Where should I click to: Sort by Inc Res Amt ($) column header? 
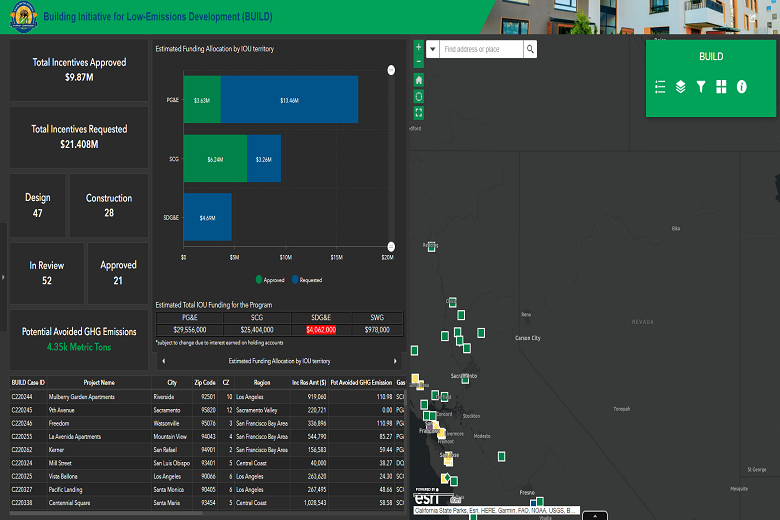[x=309, y=383]
